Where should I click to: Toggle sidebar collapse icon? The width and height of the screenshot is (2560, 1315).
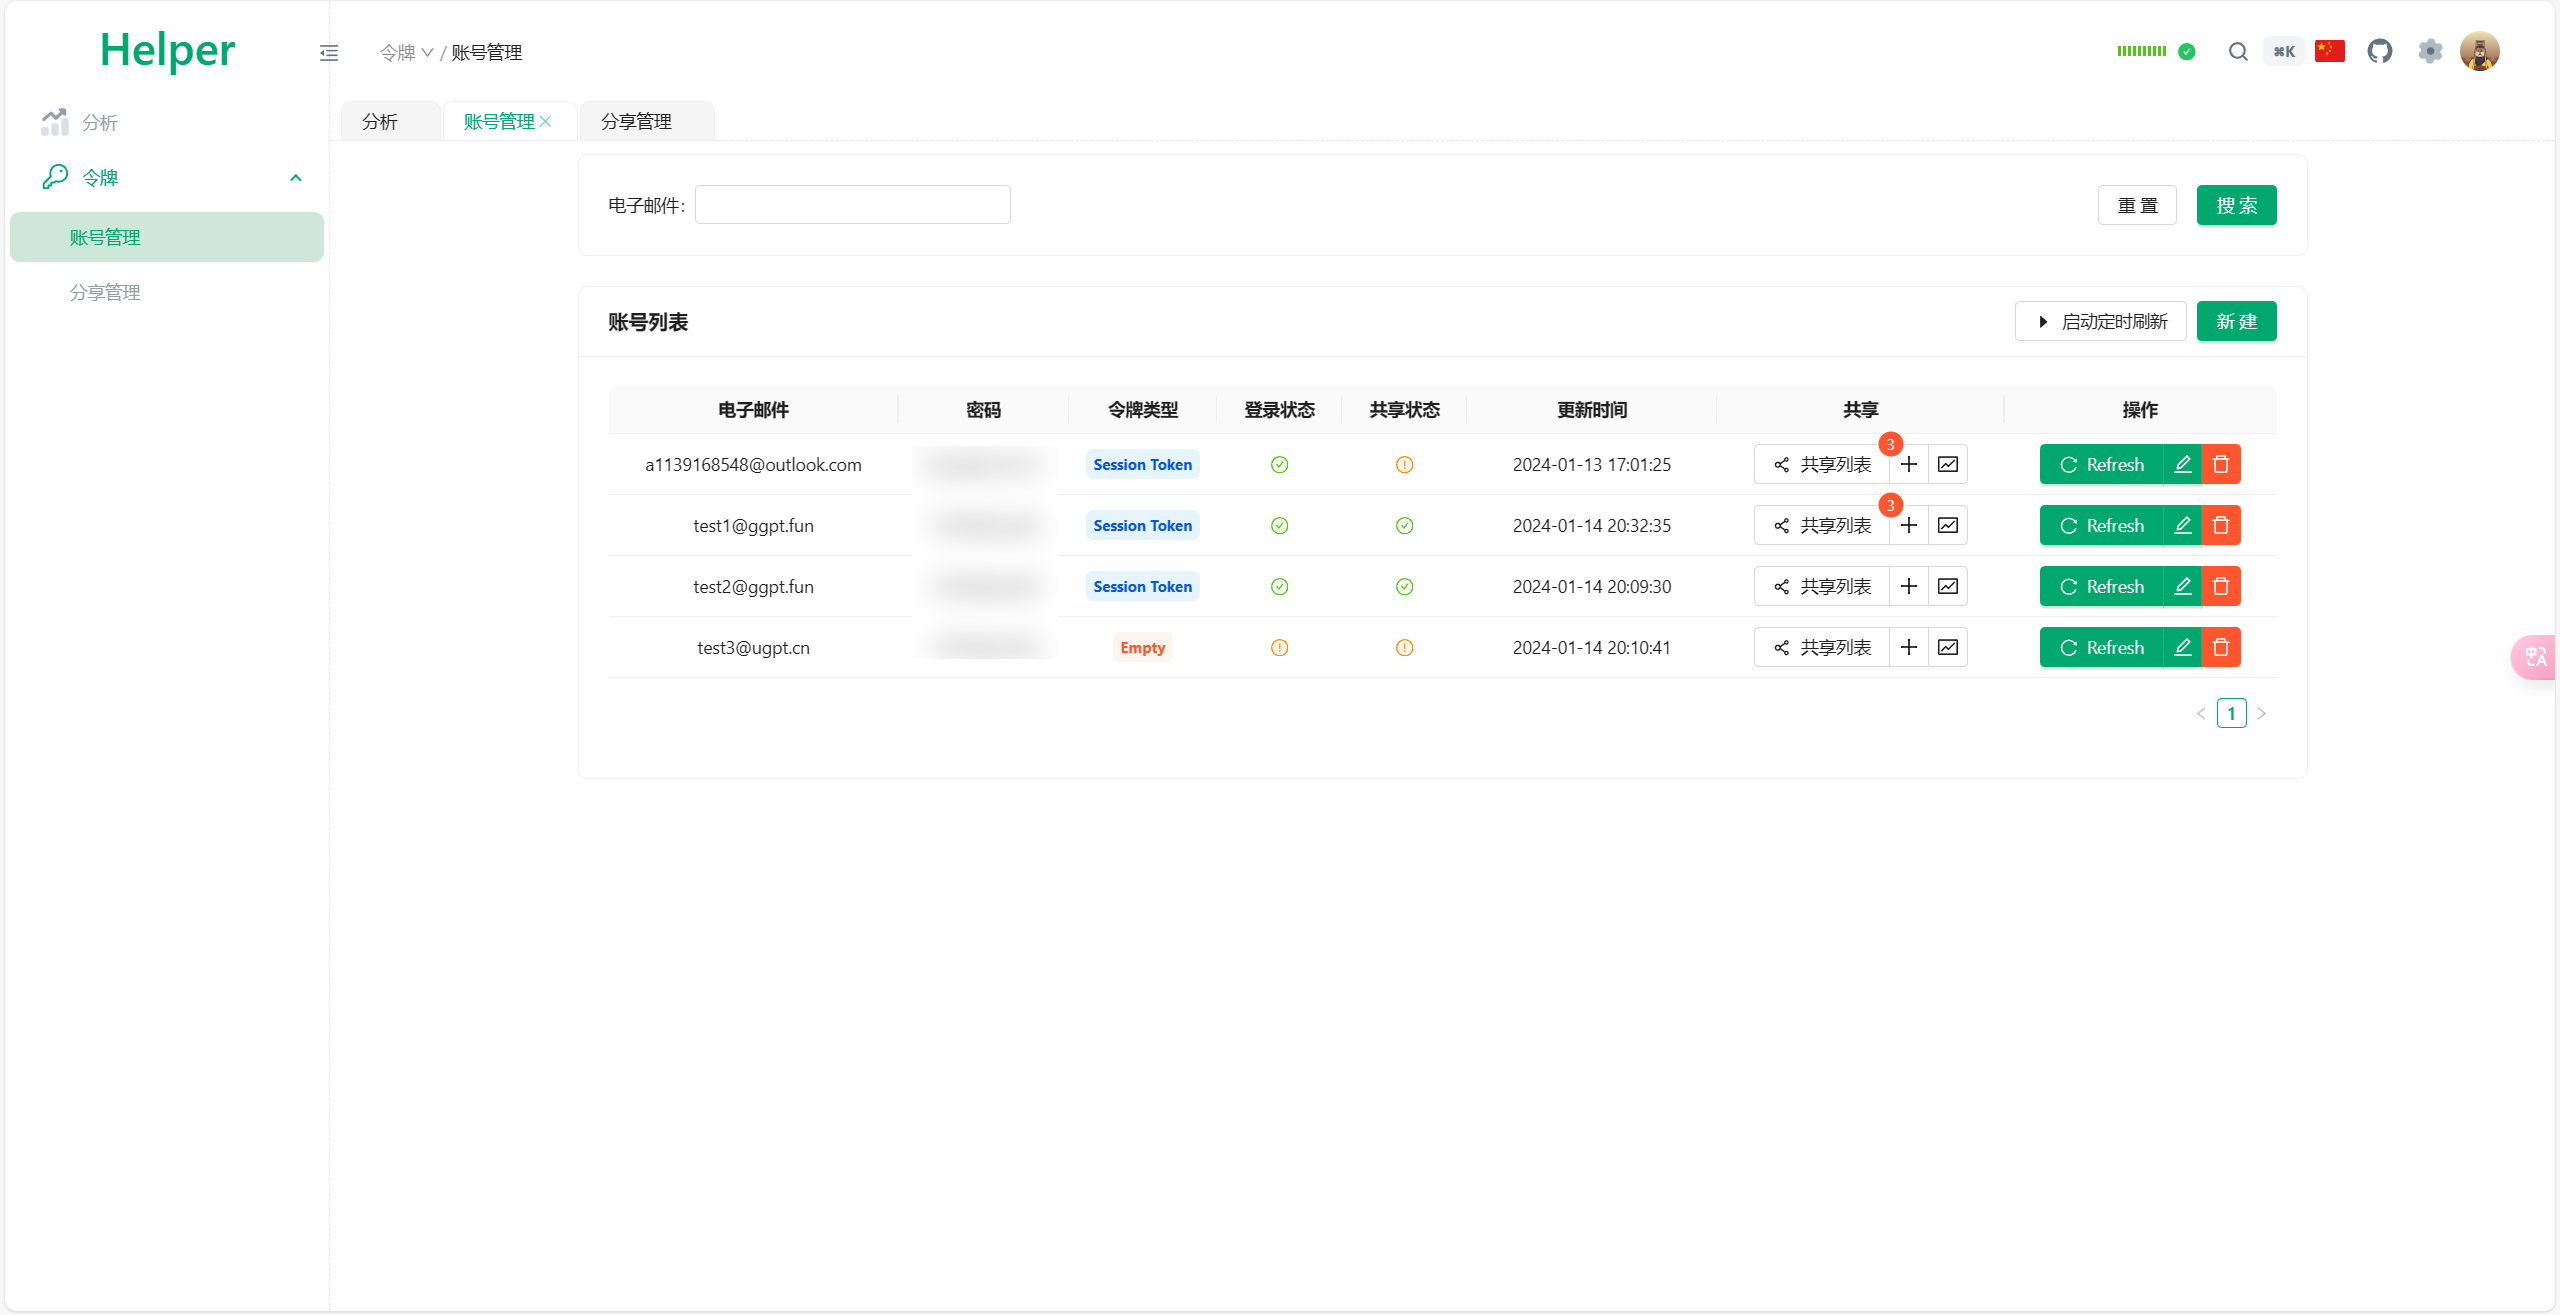[x=328, y=53]
